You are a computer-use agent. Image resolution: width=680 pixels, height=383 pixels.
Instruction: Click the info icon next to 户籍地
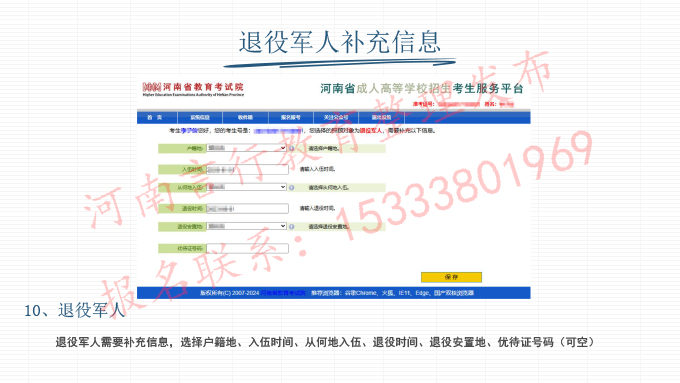(292, 148)
